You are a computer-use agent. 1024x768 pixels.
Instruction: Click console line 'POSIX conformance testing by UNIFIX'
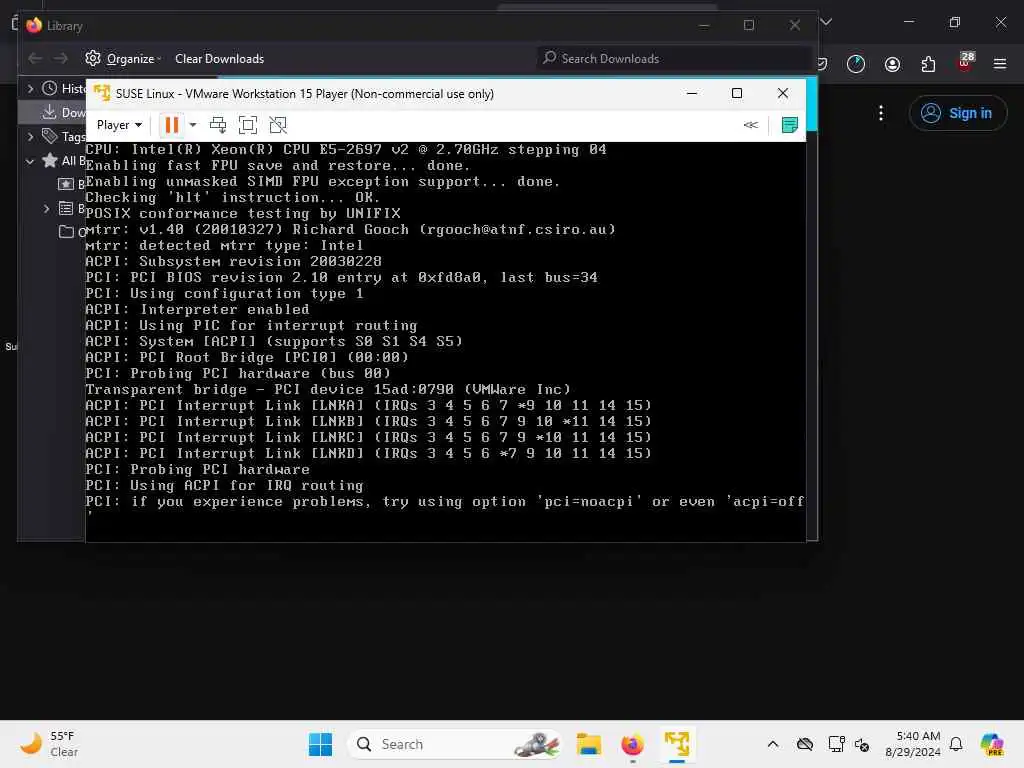pyautogui.click(x=243, y=214)
